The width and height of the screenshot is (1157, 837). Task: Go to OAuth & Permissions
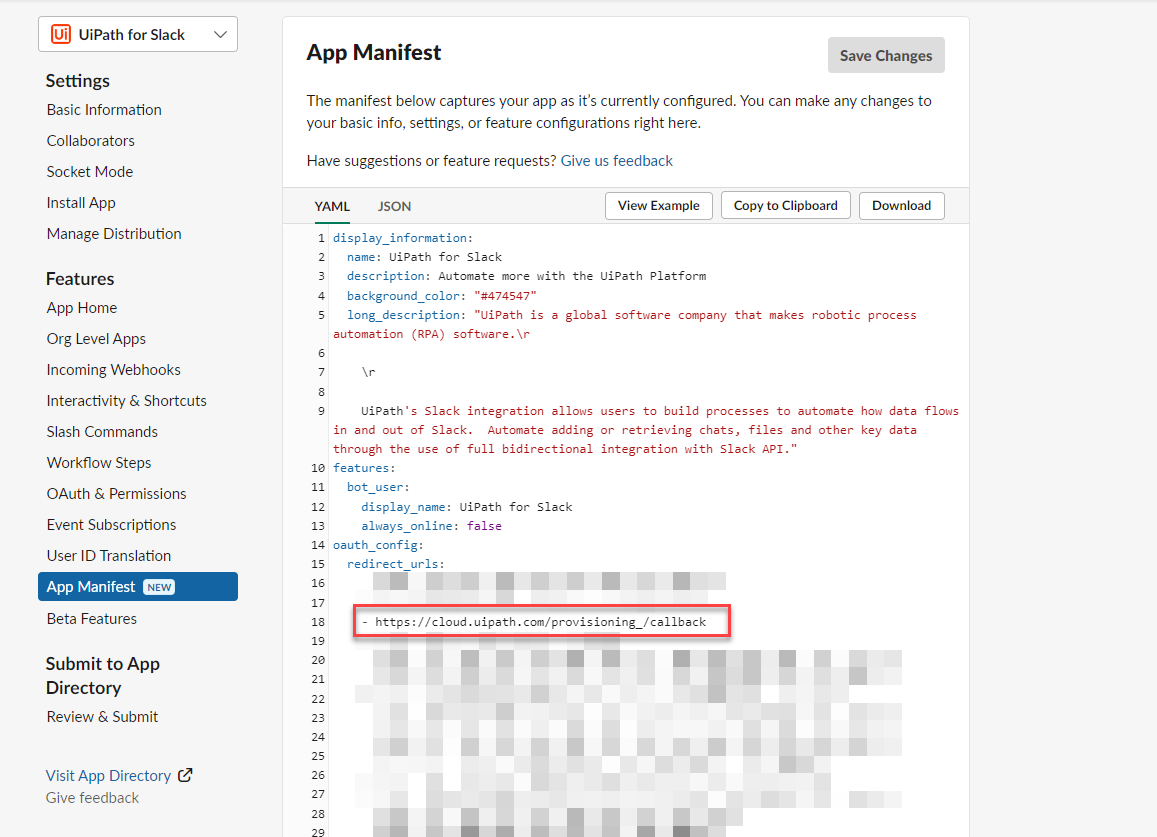(x=117, y=494)
